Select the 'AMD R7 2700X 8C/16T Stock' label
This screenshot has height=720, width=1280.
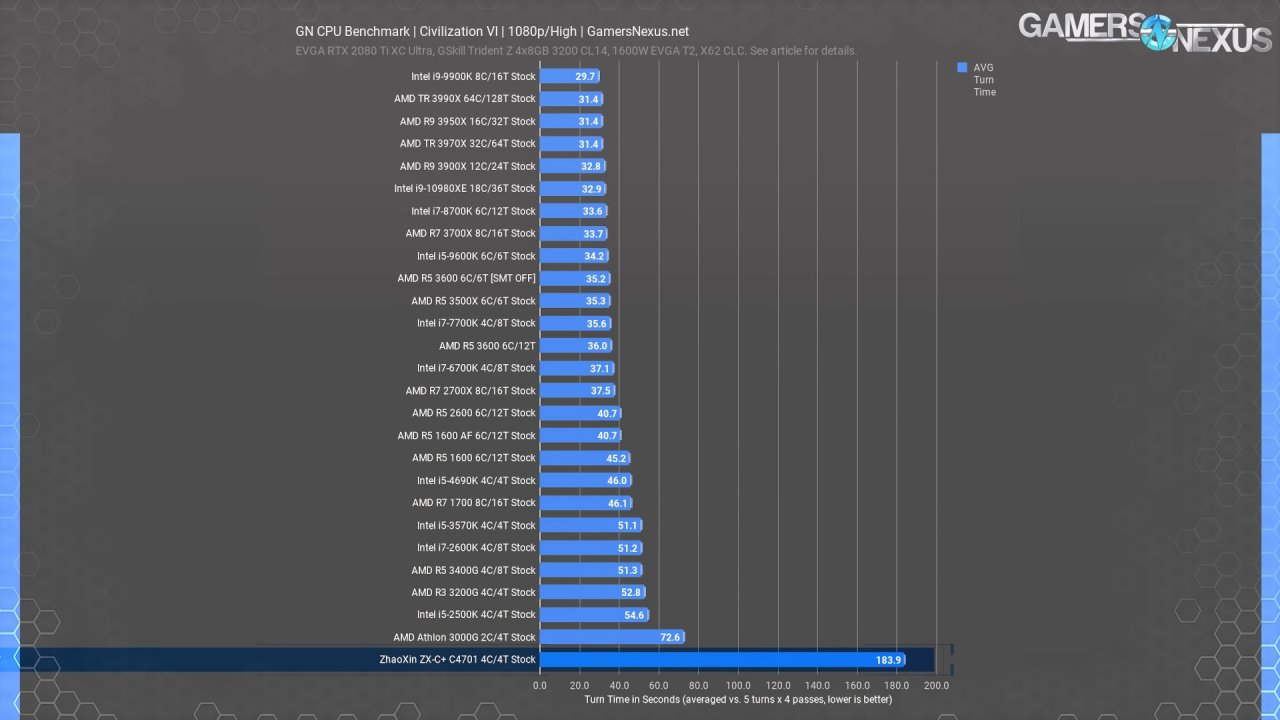click(x=471, y=391)
